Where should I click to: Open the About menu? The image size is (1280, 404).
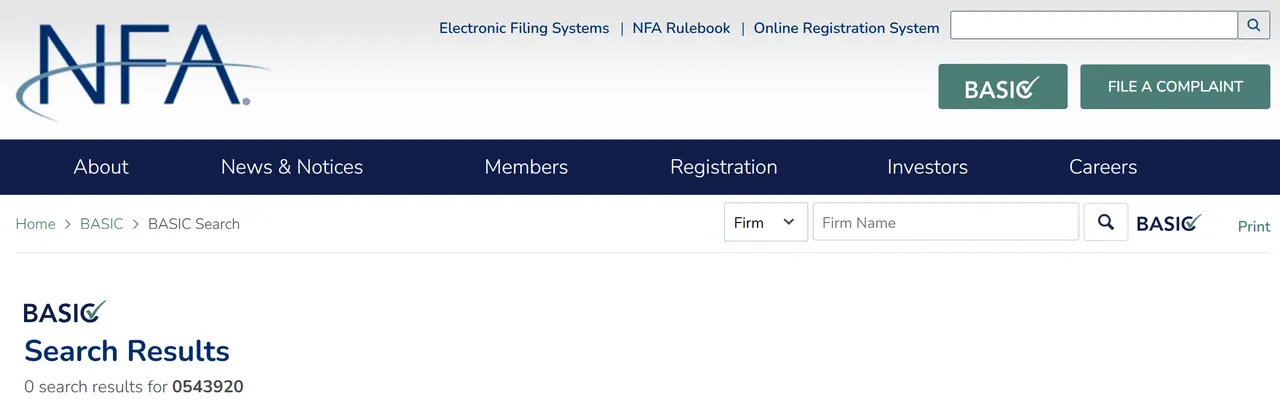(x=101, y=167)
